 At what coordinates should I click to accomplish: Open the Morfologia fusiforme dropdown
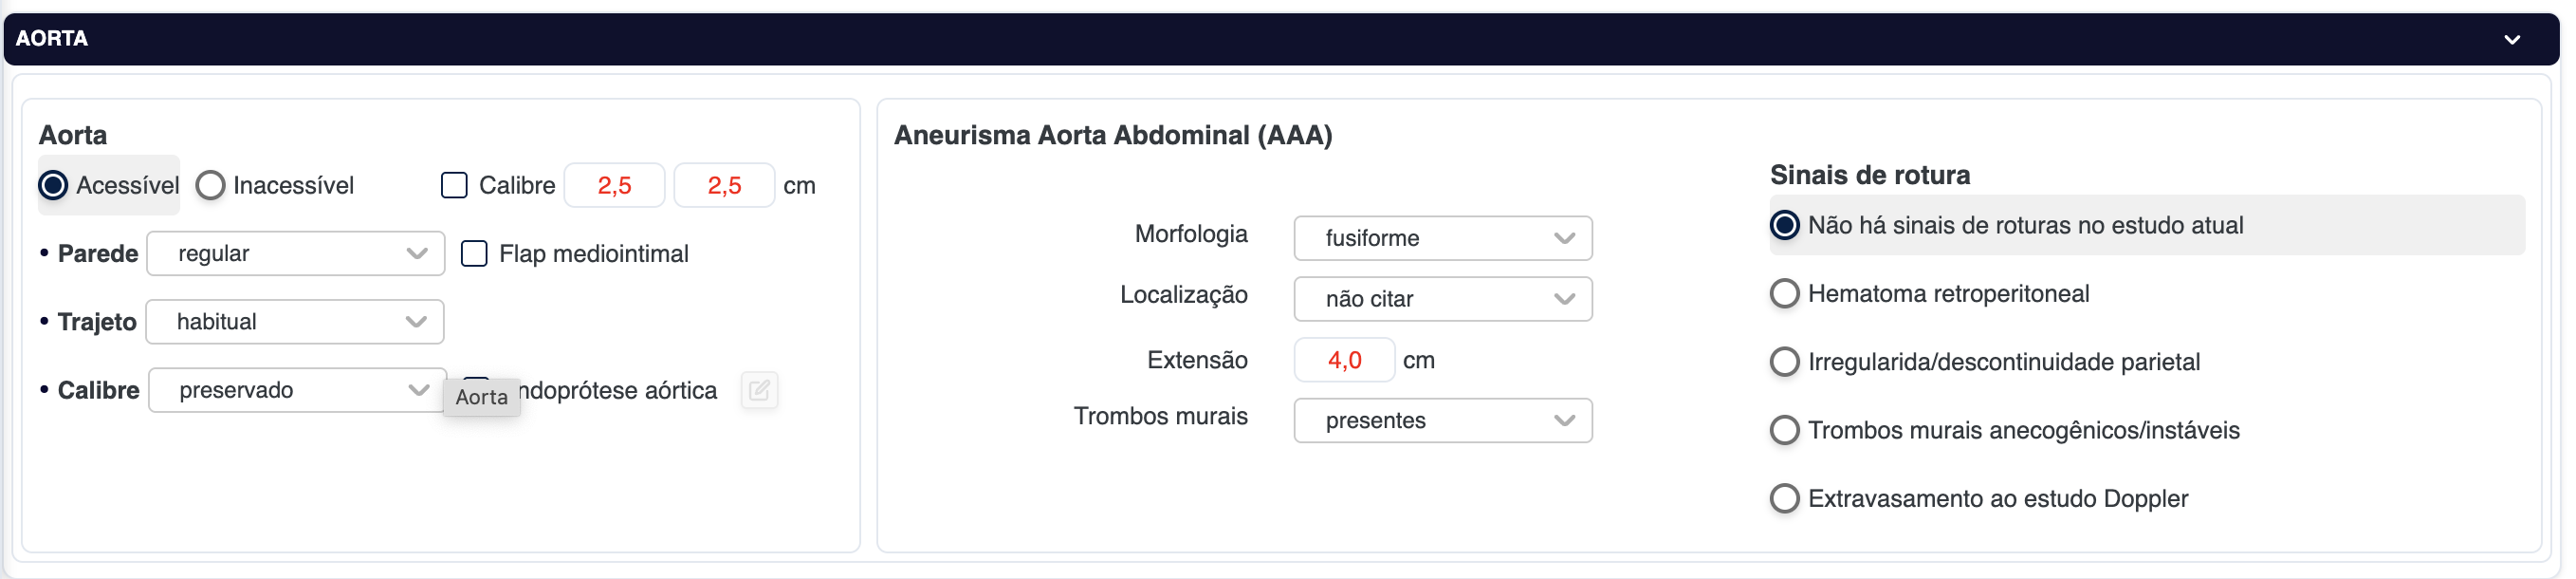[x=1441, y=238]
